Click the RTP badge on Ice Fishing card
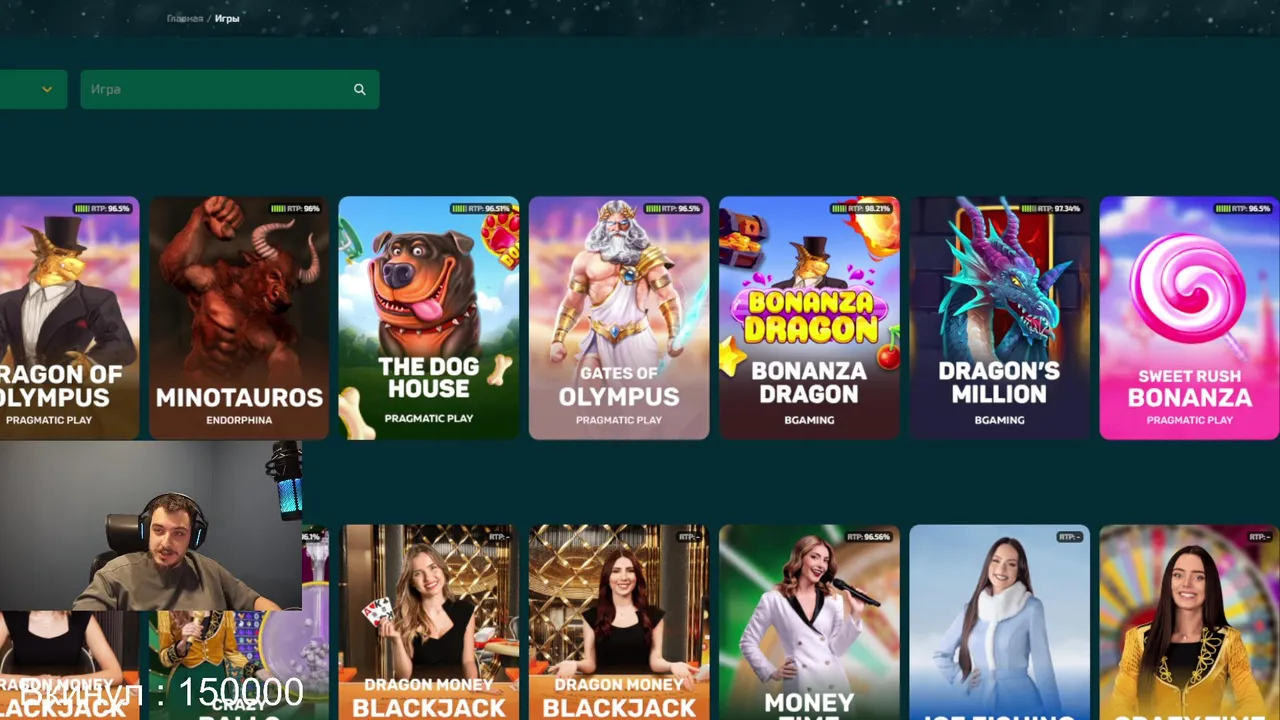The image size is (1280, 720). pos(1069,537)
